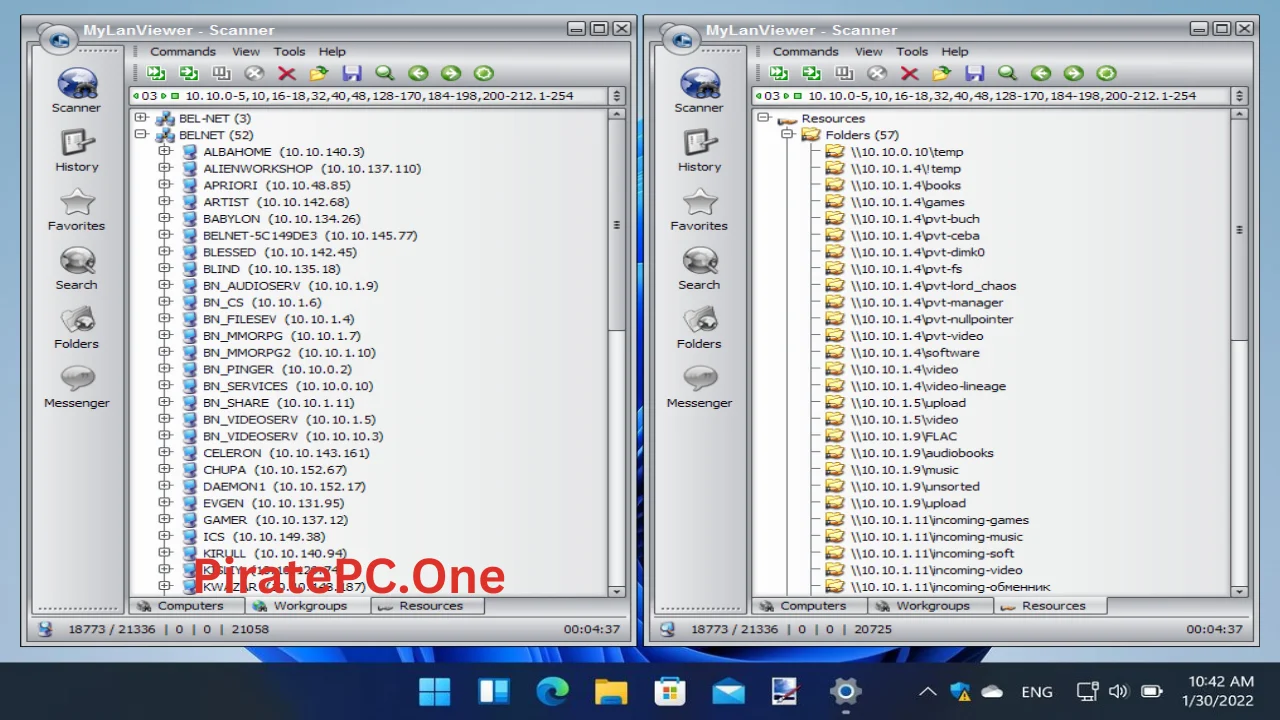The height and width of the screenshot is (720, 1280).
Task: Click floppy save icon in right toolbar
Action: 975,73
